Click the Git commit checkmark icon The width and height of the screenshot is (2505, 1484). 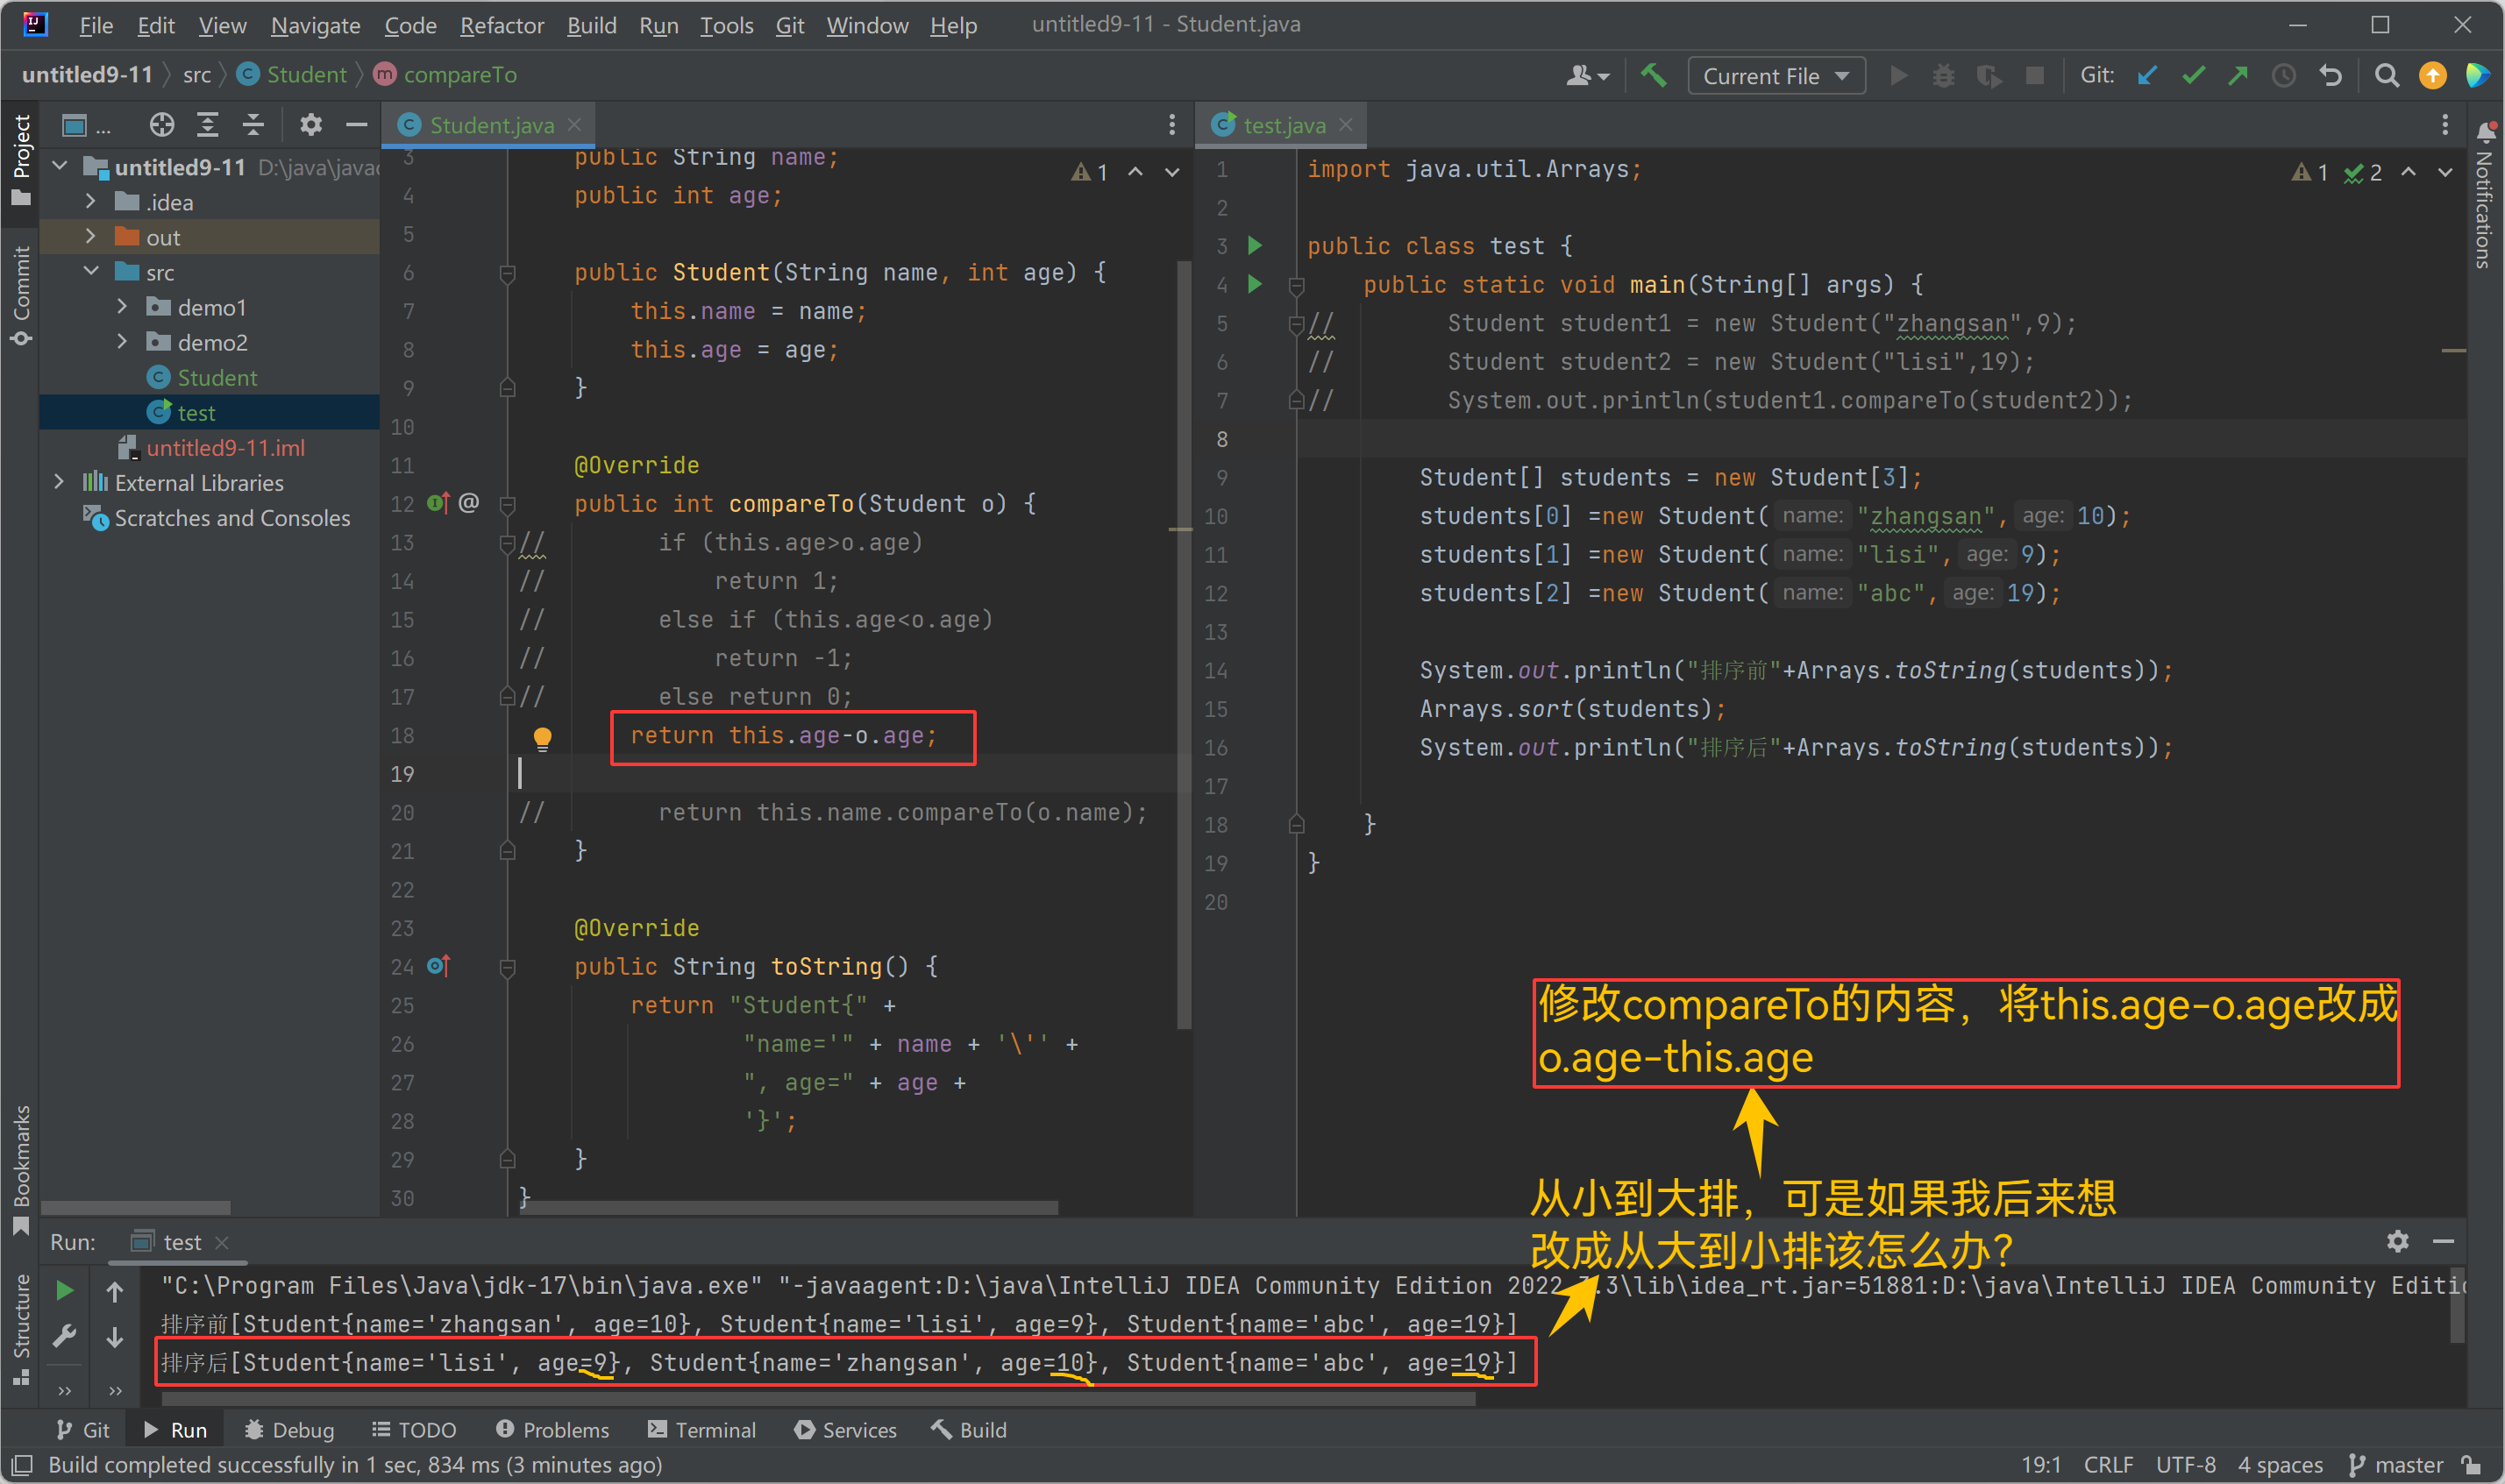(2193, 75)
